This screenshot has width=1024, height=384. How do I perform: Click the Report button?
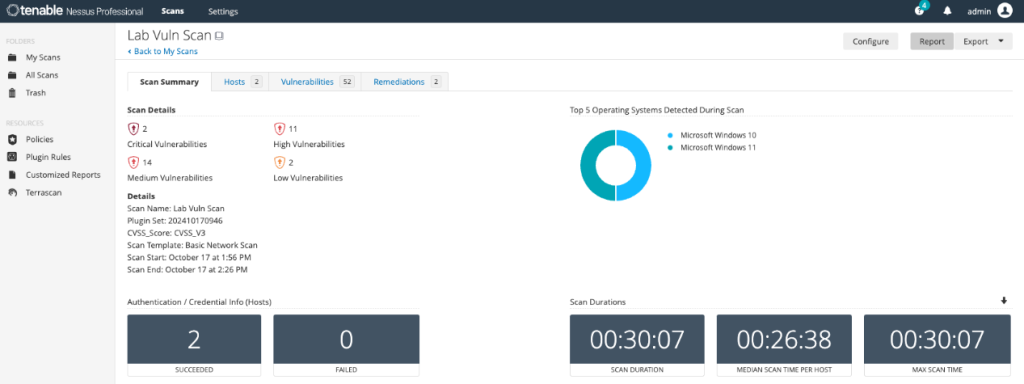coord(932,42)
